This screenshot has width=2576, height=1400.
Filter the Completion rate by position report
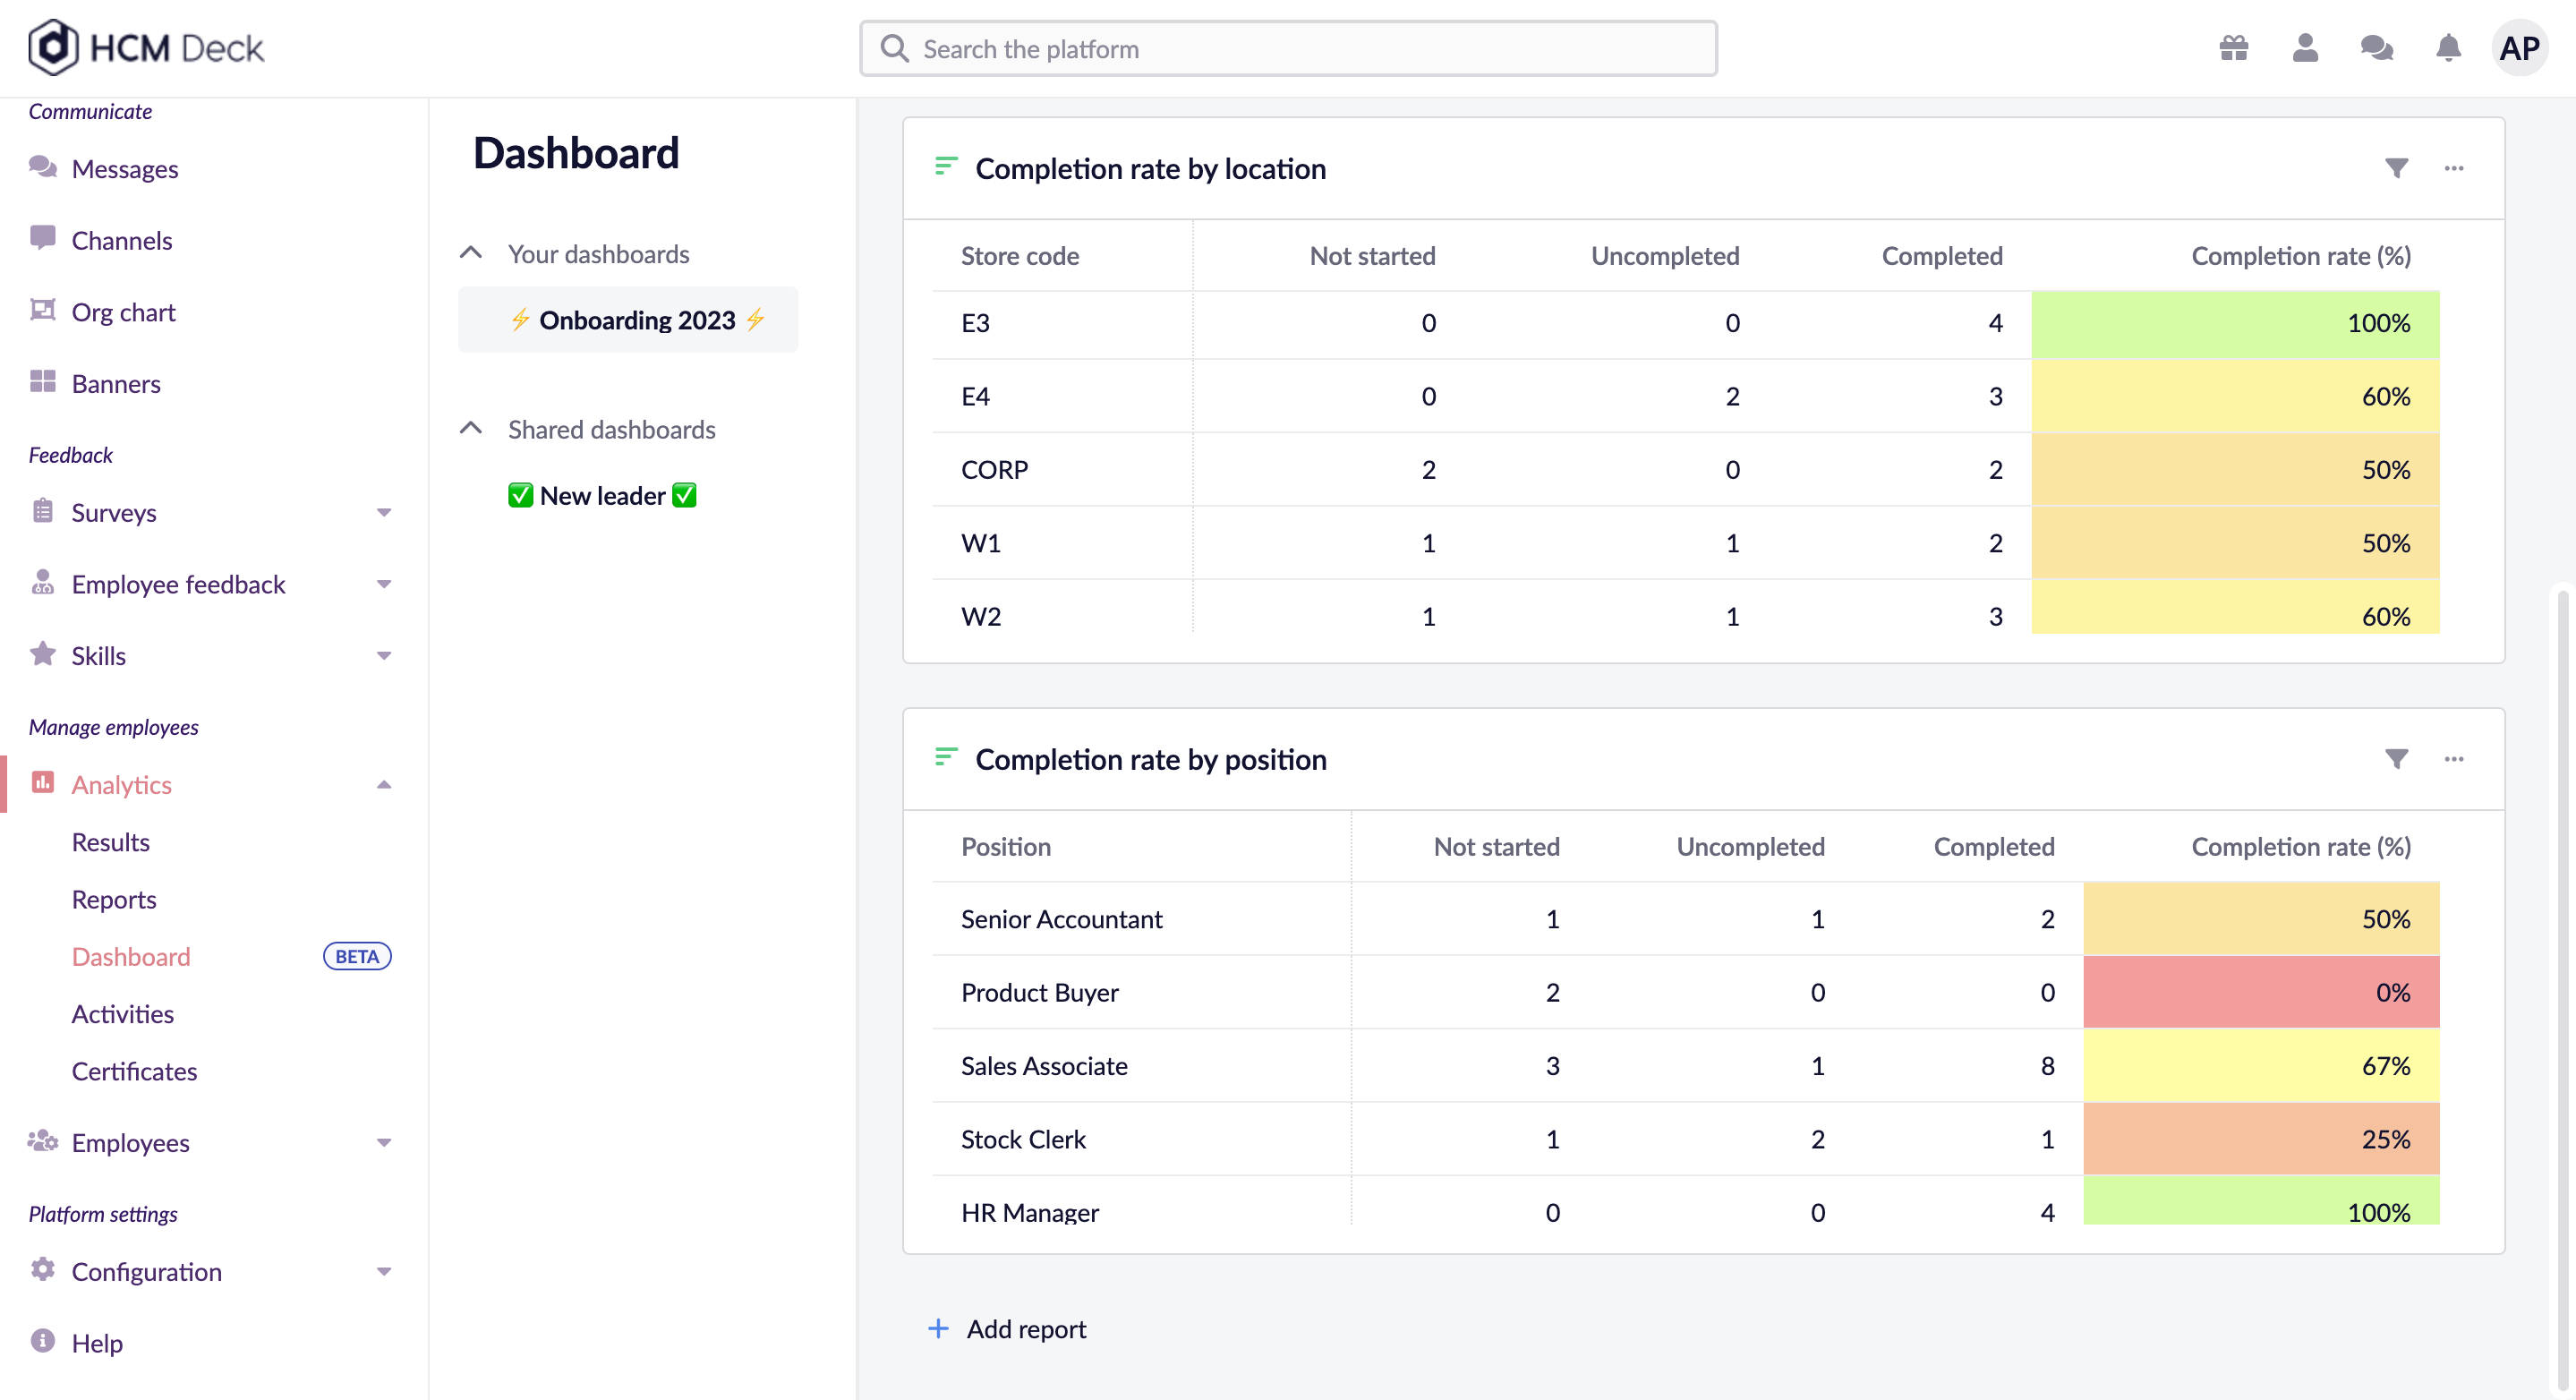point(2397,759)
